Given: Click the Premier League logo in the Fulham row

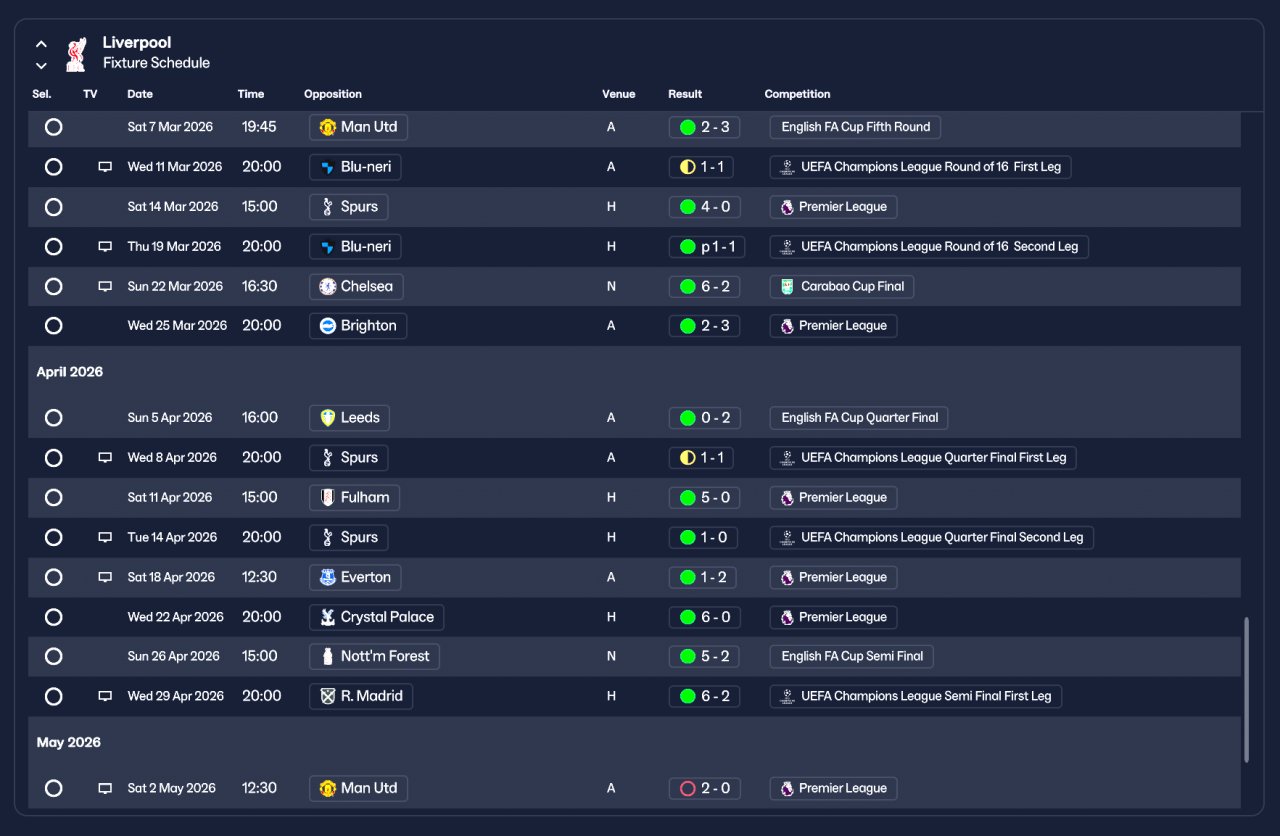Looking at the screenshot, I should click(787, 498).
